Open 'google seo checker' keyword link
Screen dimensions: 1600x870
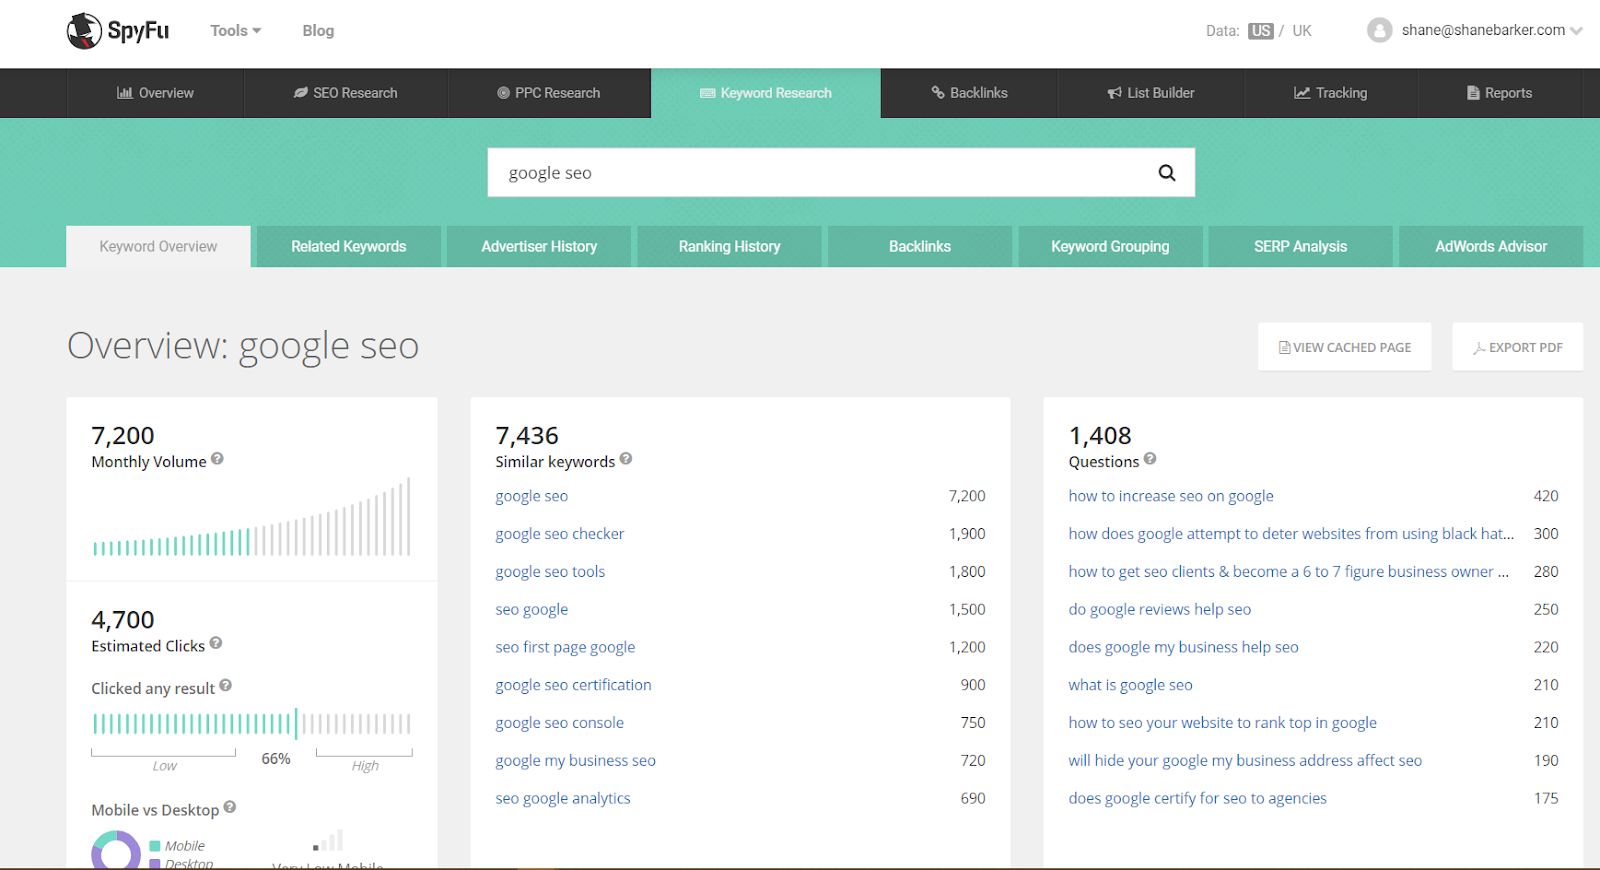[x=560, y=534]
